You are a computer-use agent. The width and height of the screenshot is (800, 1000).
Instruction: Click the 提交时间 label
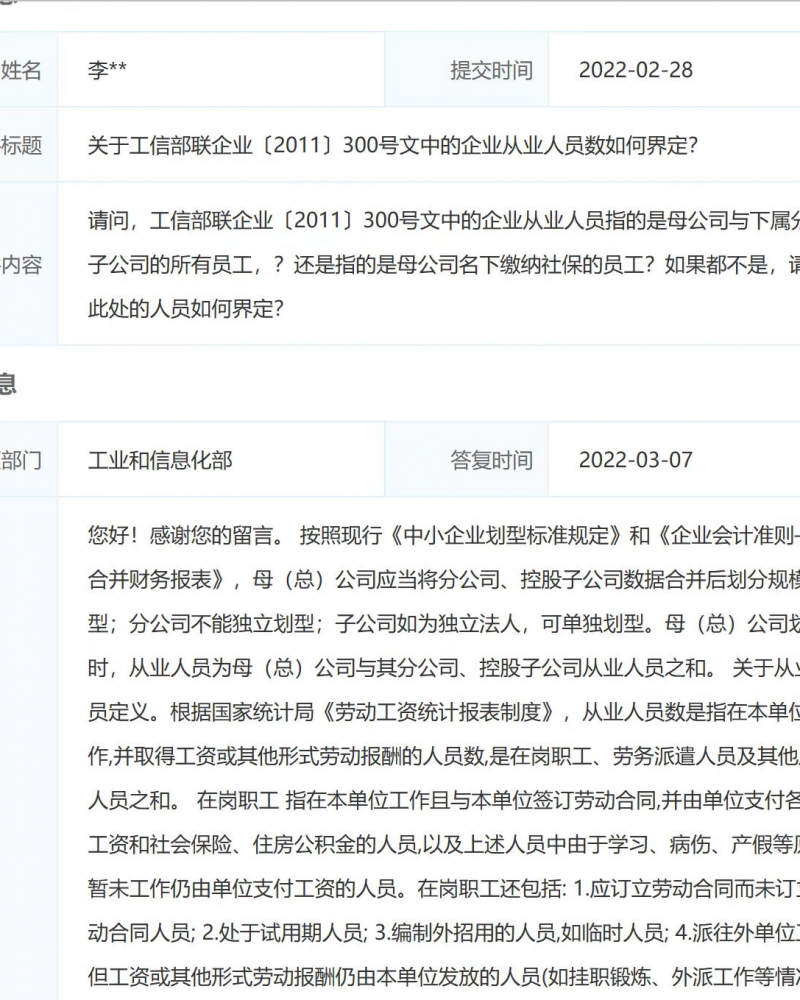click(x=491, y=70)
